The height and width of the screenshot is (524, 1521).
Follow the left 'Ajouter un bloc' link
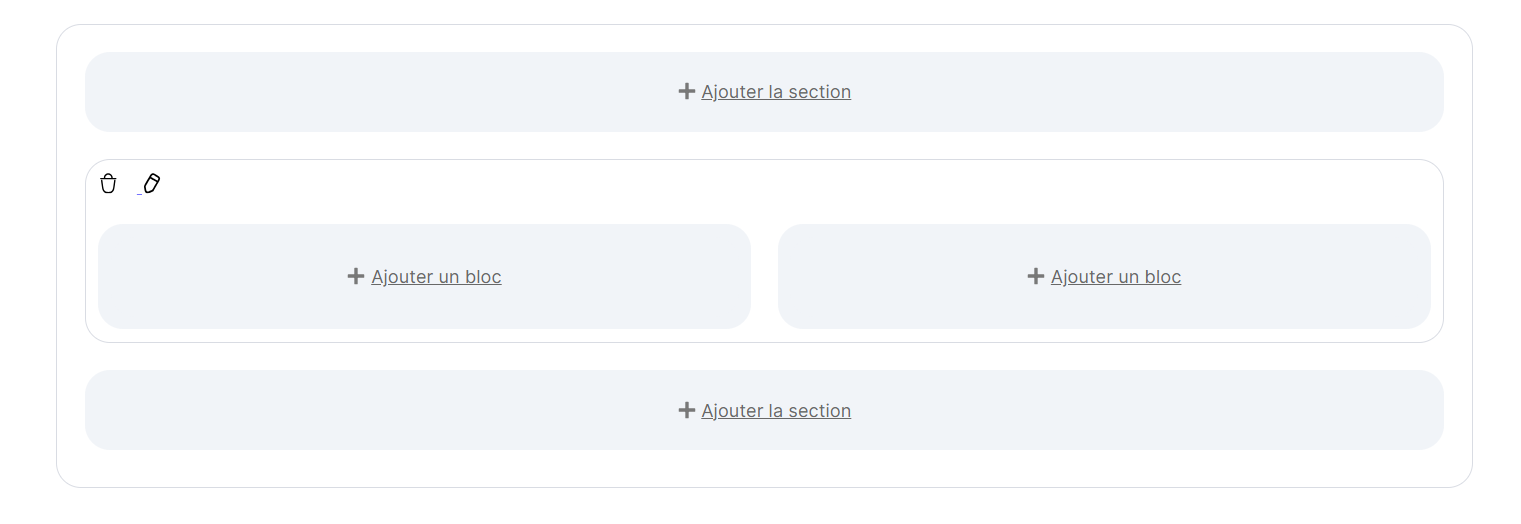436,277
